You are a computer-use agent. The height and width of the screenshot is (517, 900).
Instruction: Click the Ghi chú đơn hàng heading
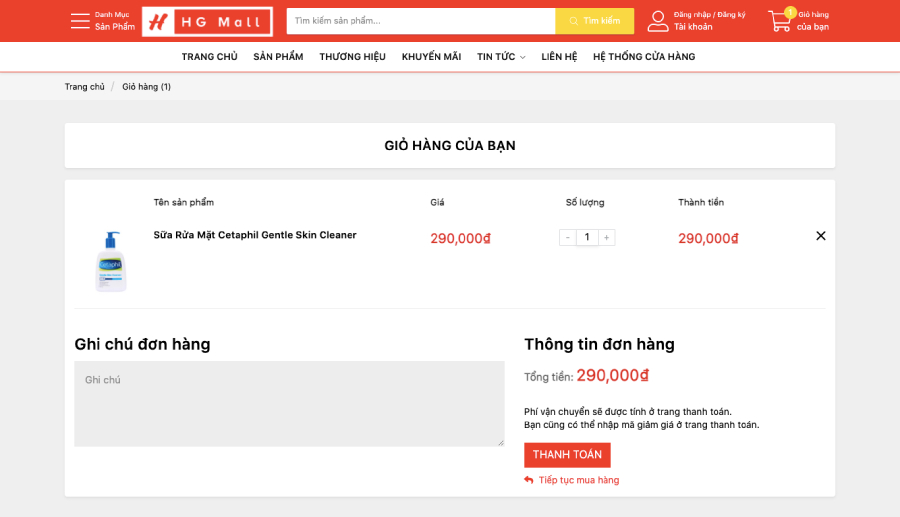tap(142, 344)
